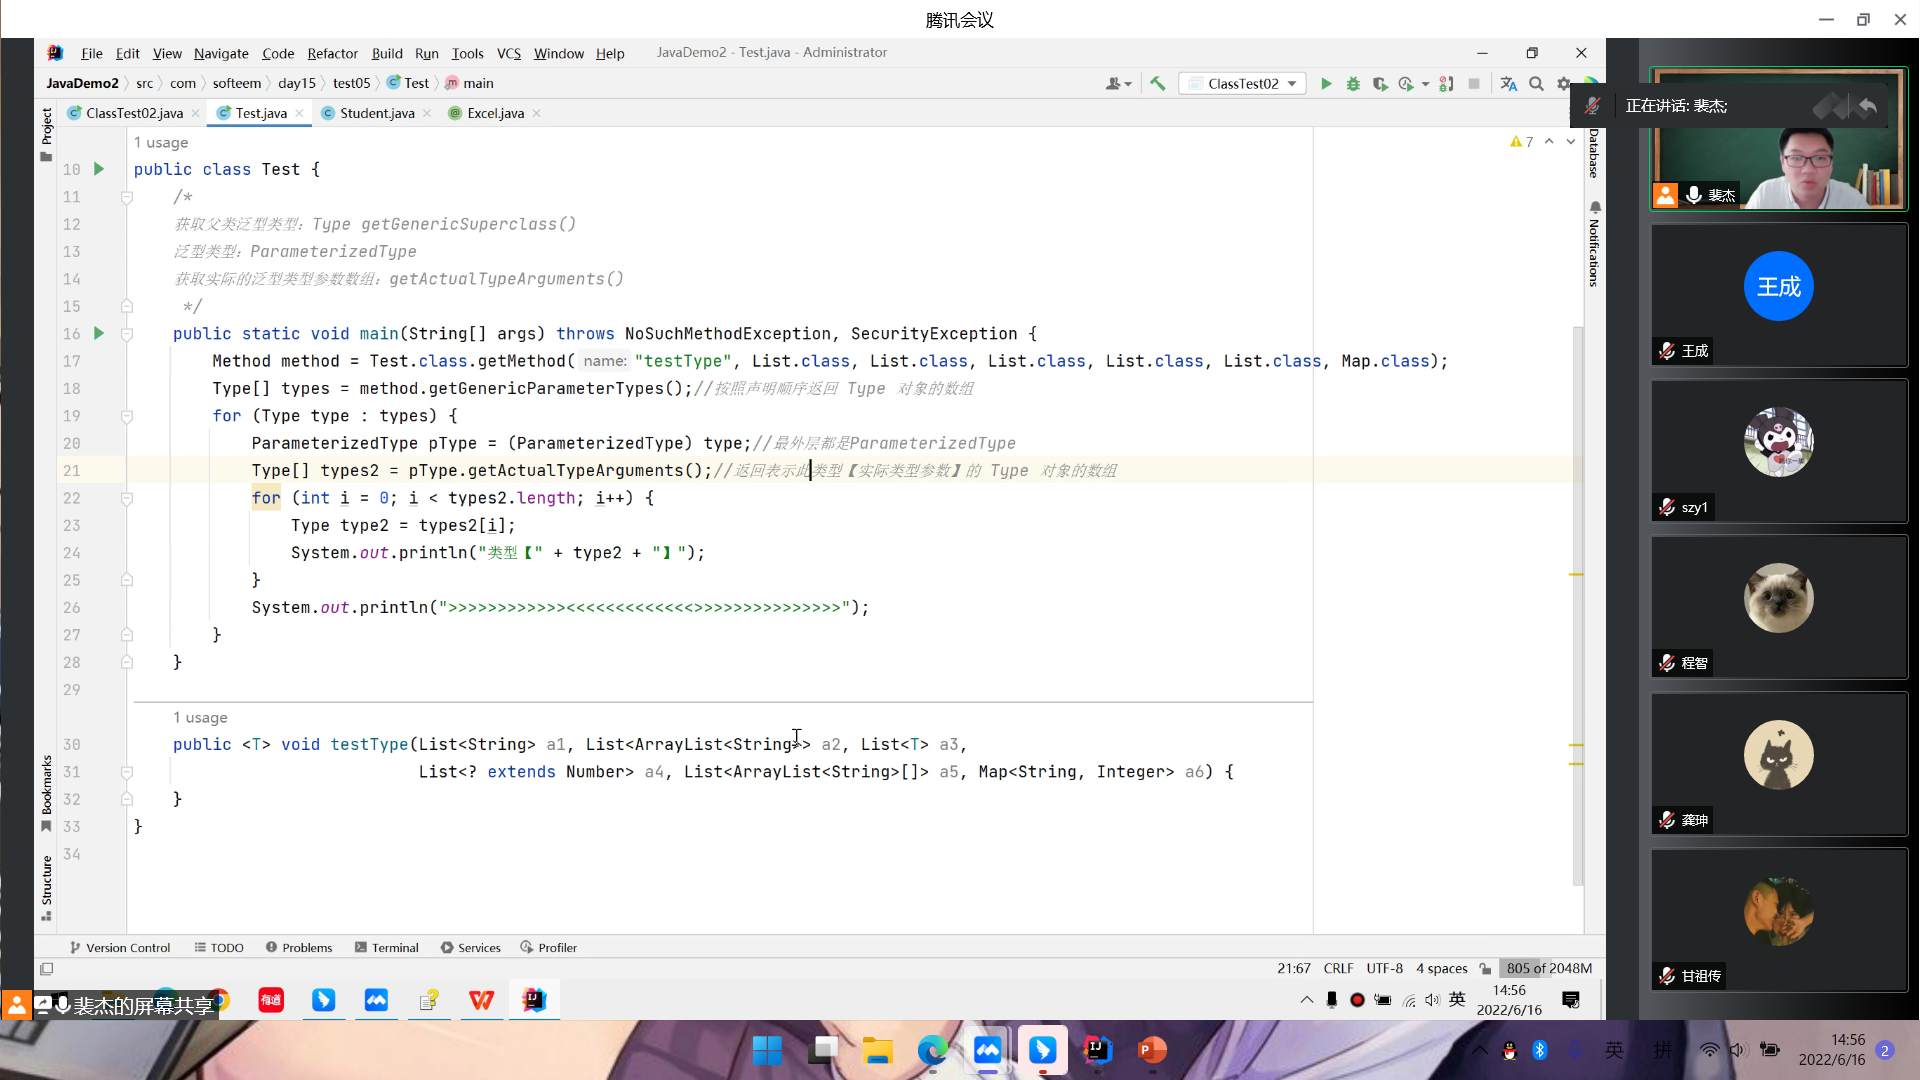Open Search Everywhere magnifier icon
This screenshot has width=1920, height=1080.
coord(1536,84)
